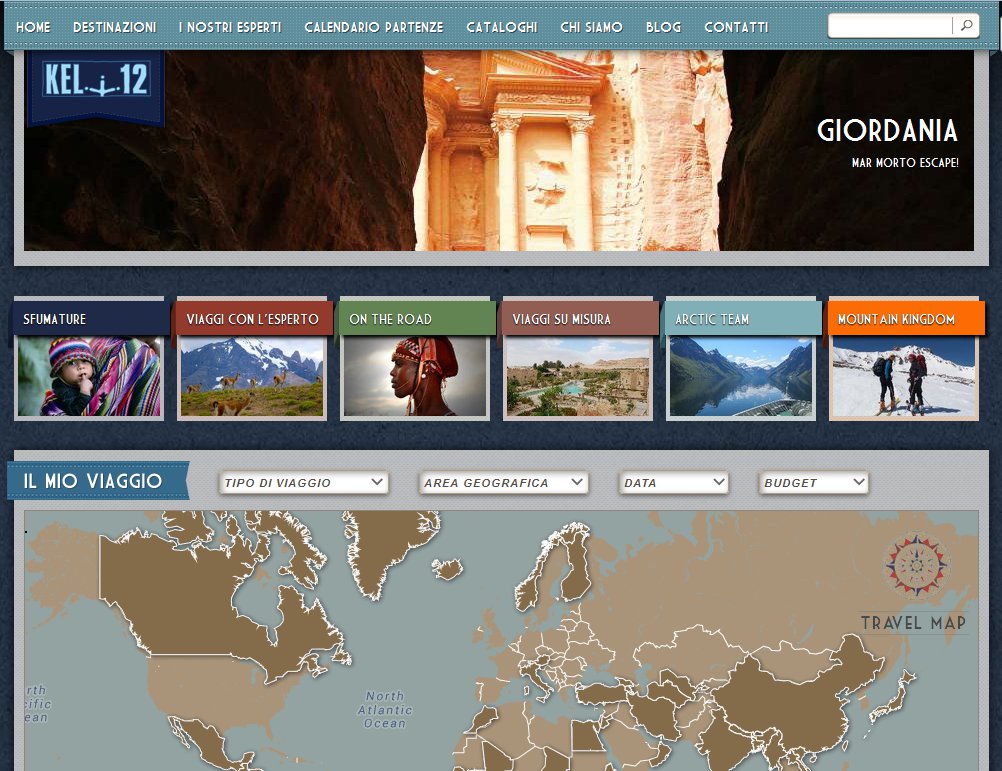
Task: Open Calendario Partenze in navigation
Action: (374, 27)
